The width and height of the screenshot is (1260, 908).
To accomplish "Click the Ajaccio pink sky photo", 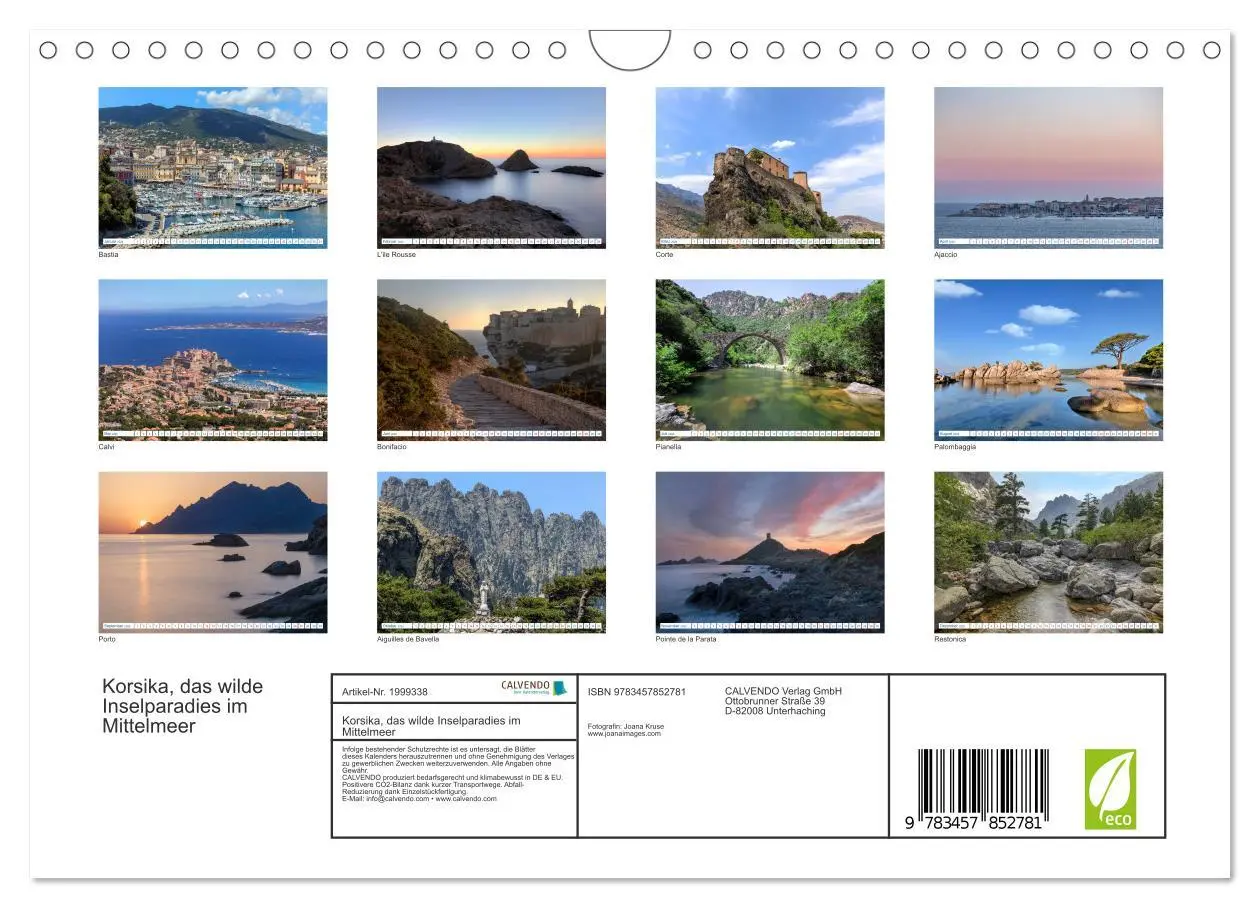I will tap(1049, 167).
